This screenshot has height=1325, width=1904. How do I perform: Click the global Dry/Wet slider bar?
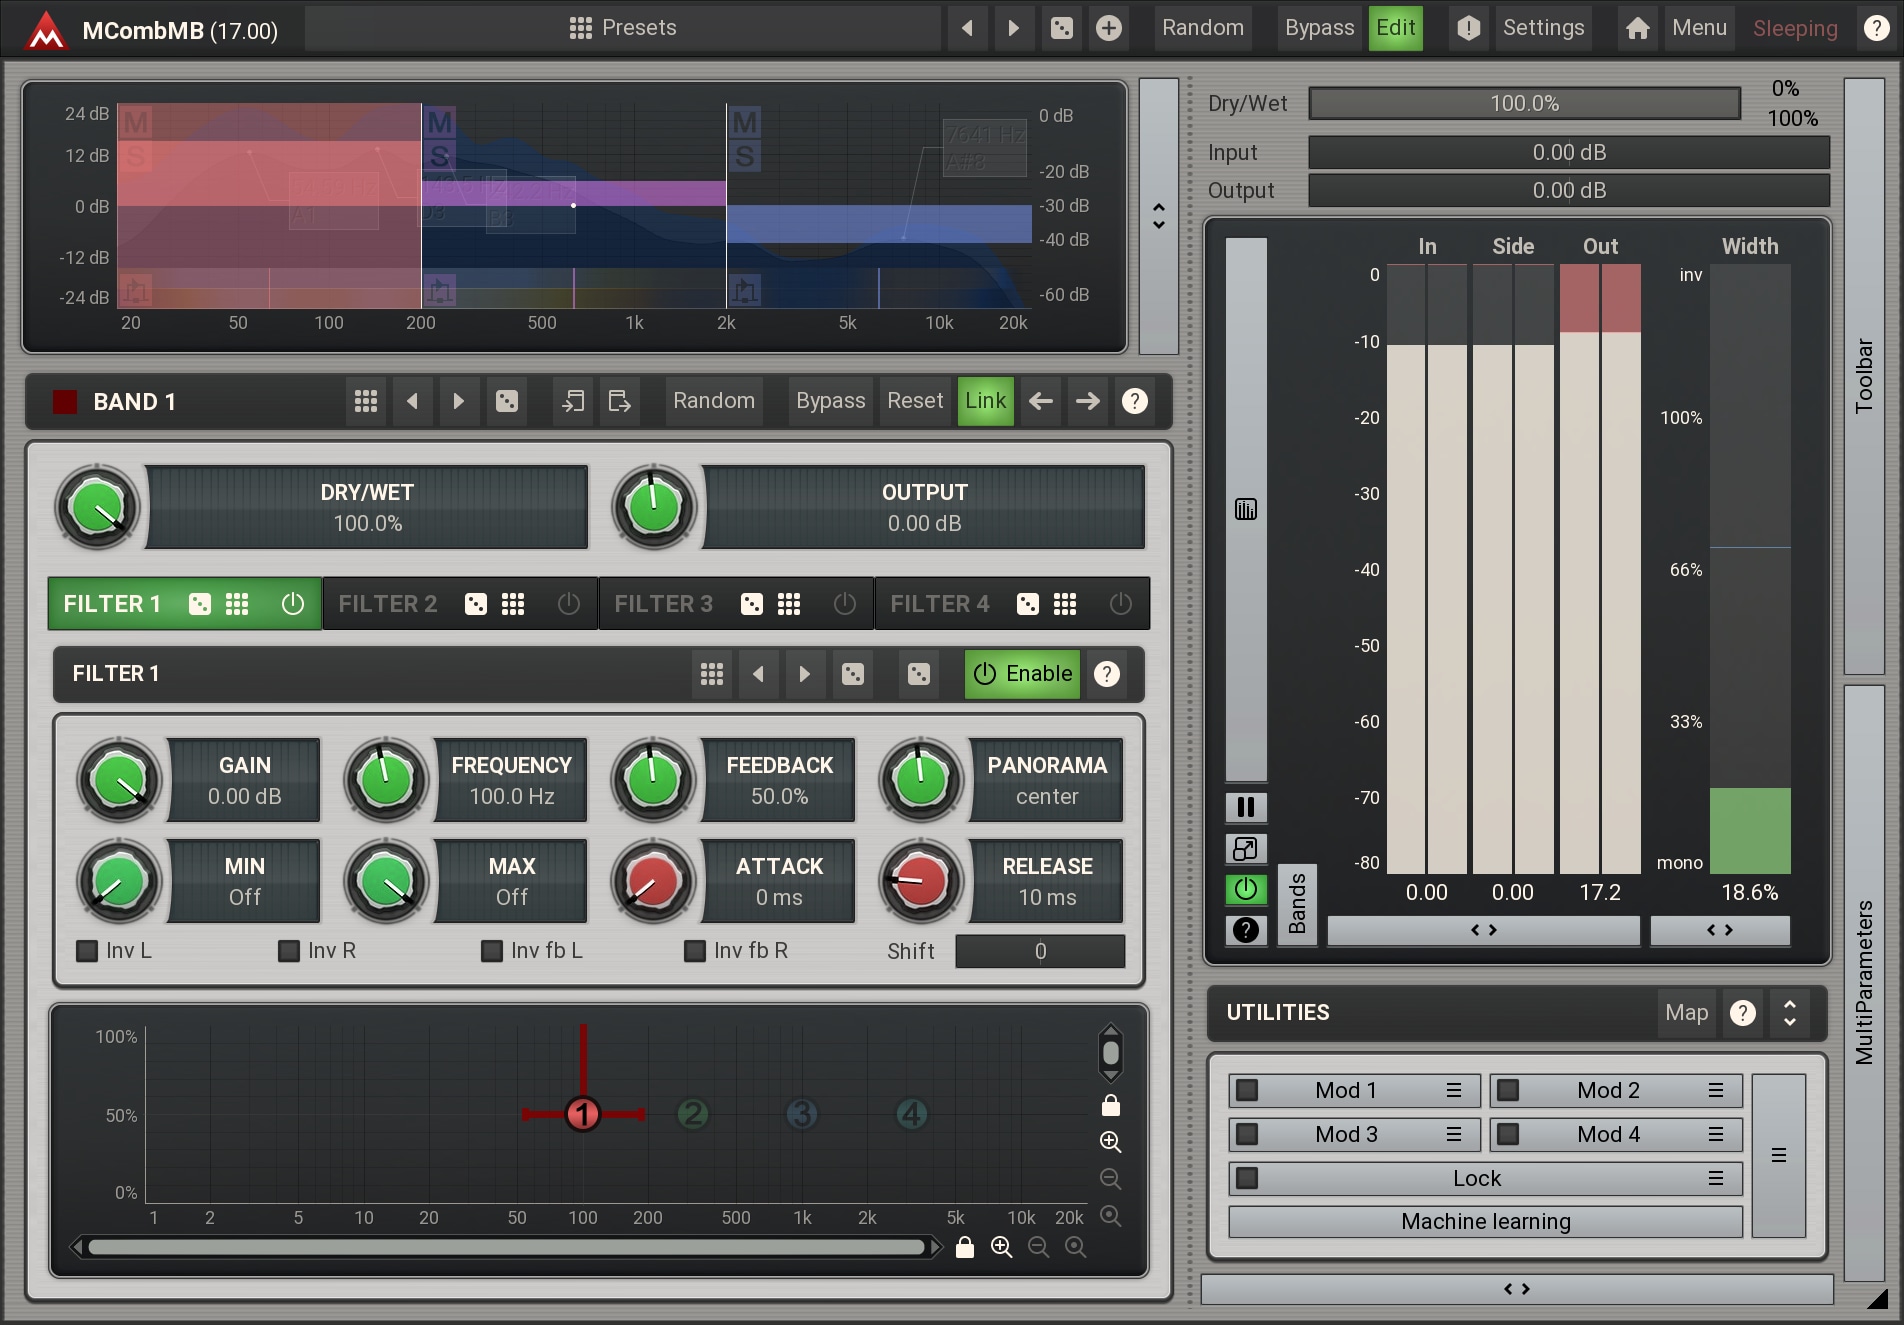[1524, 103]
